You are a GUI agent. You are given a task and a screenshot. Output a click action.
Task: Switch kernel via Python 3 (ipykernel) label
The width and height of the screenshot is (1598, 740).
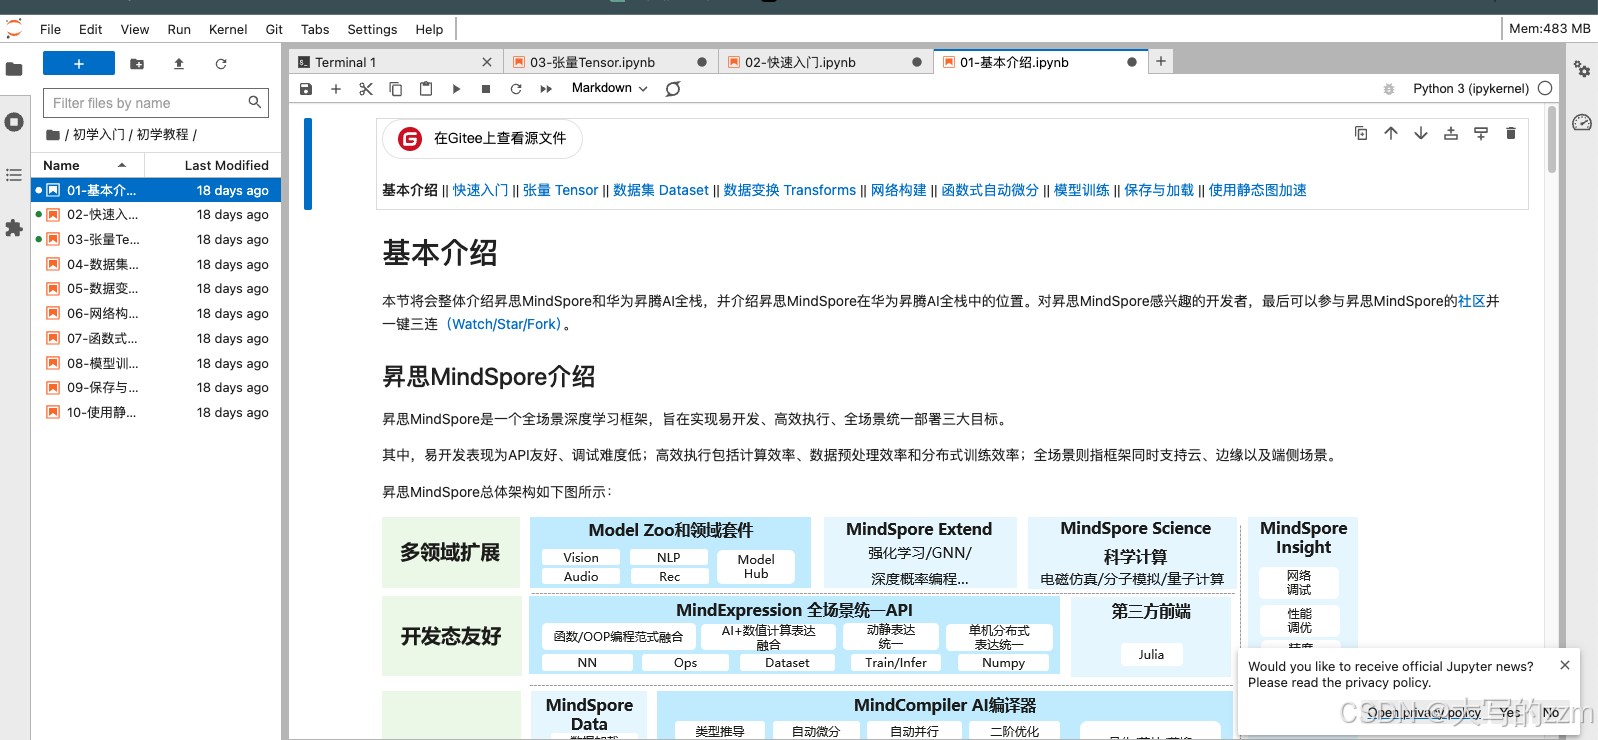point(1470,89)
